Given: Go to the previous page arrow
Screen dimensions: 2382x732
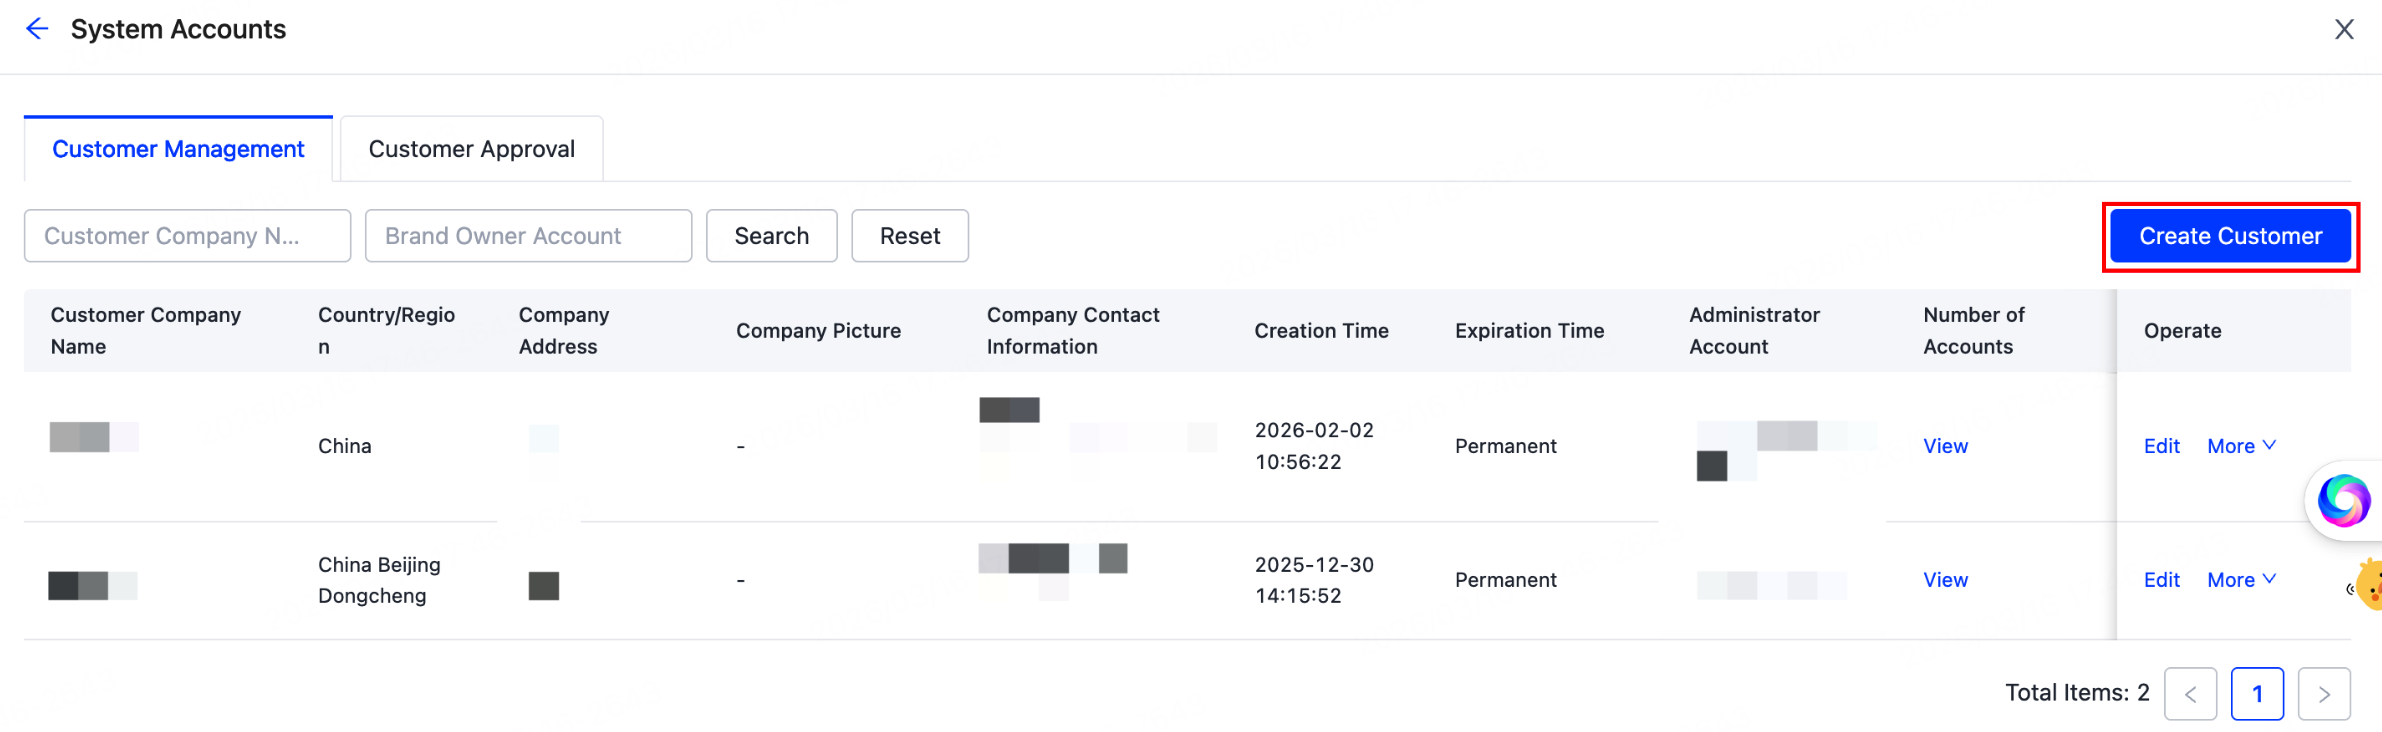Looking at the screenshot, I should pyautogui.click(x=2191, y=693).
